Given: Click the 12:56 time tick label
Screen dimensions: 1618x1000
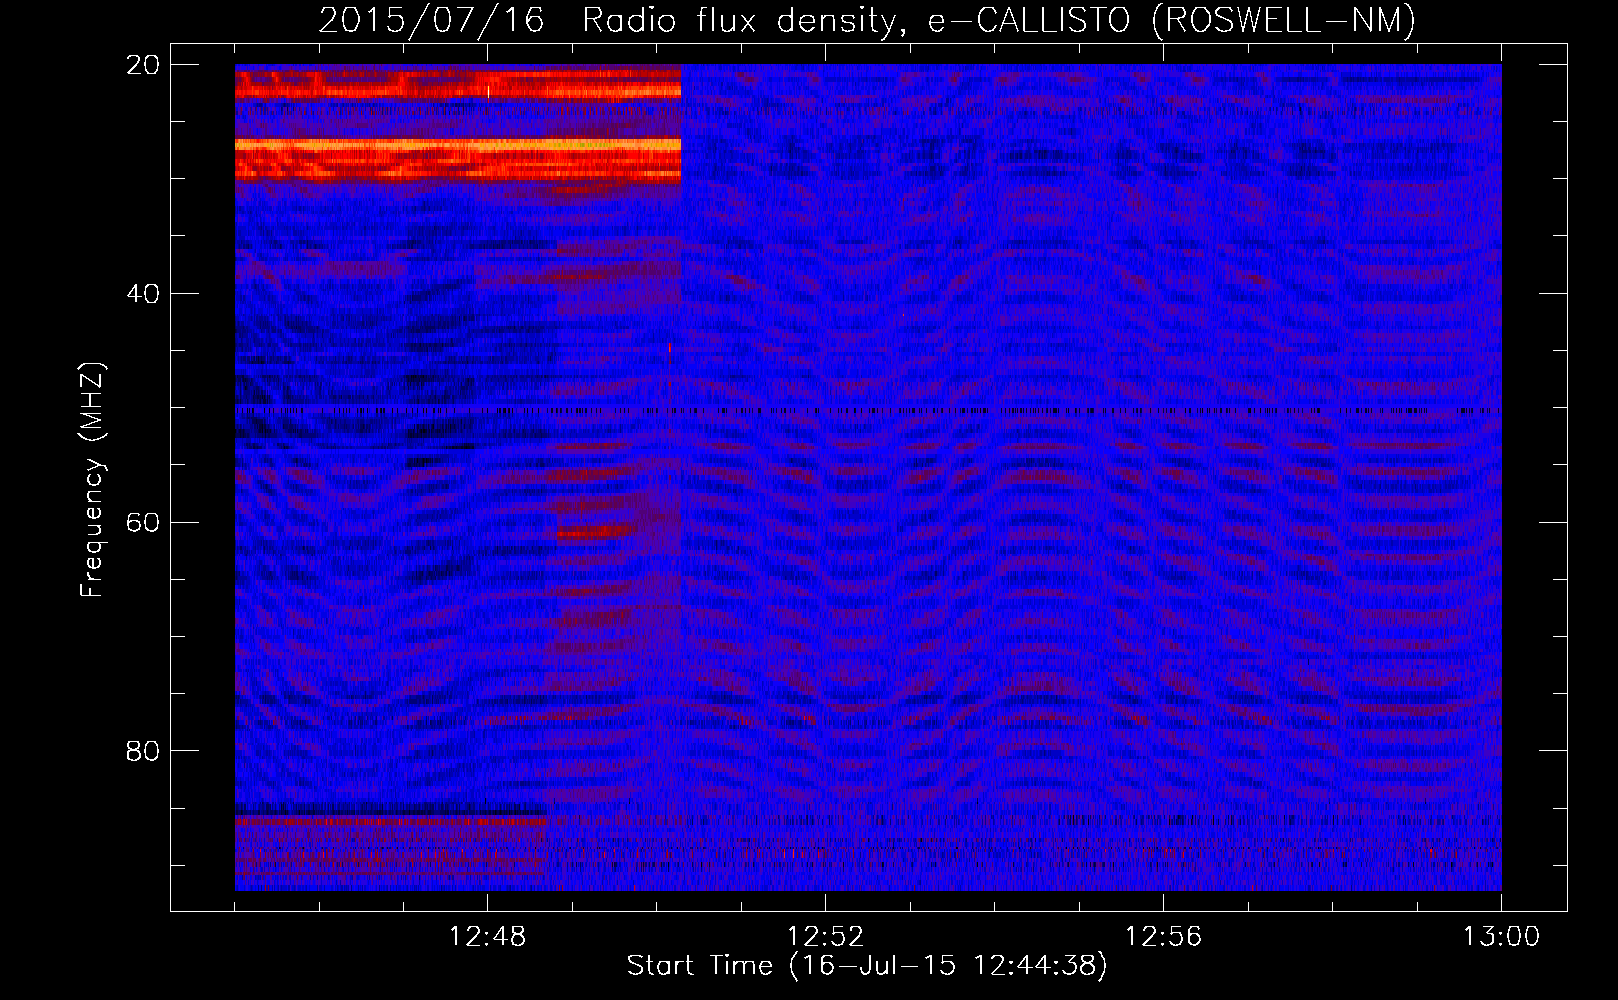Looking at the screenshot, I should (x=1163, y=937).
